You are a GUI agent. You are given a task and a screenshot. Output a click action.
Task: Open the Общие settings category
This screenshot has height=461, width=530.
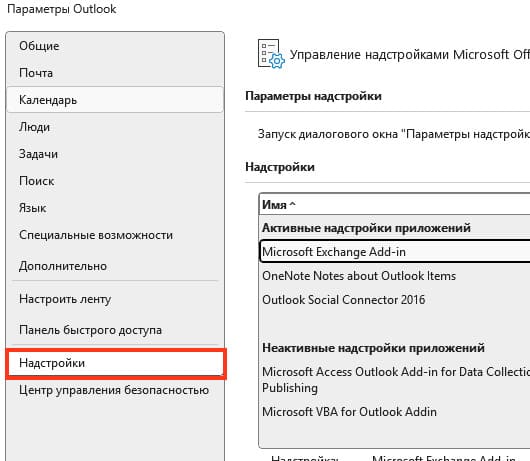tap(115, 46)
